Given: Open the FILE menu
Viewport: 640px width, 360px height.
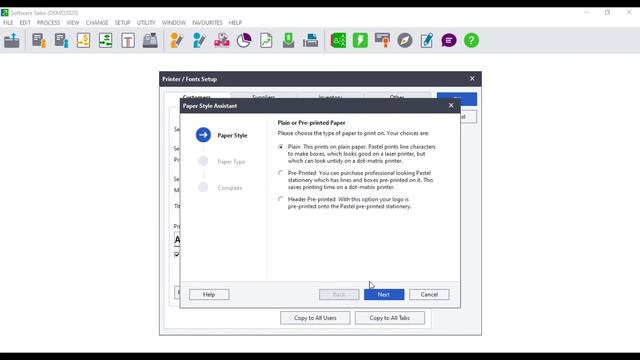Looking at the screenshot, I should 8,22.
